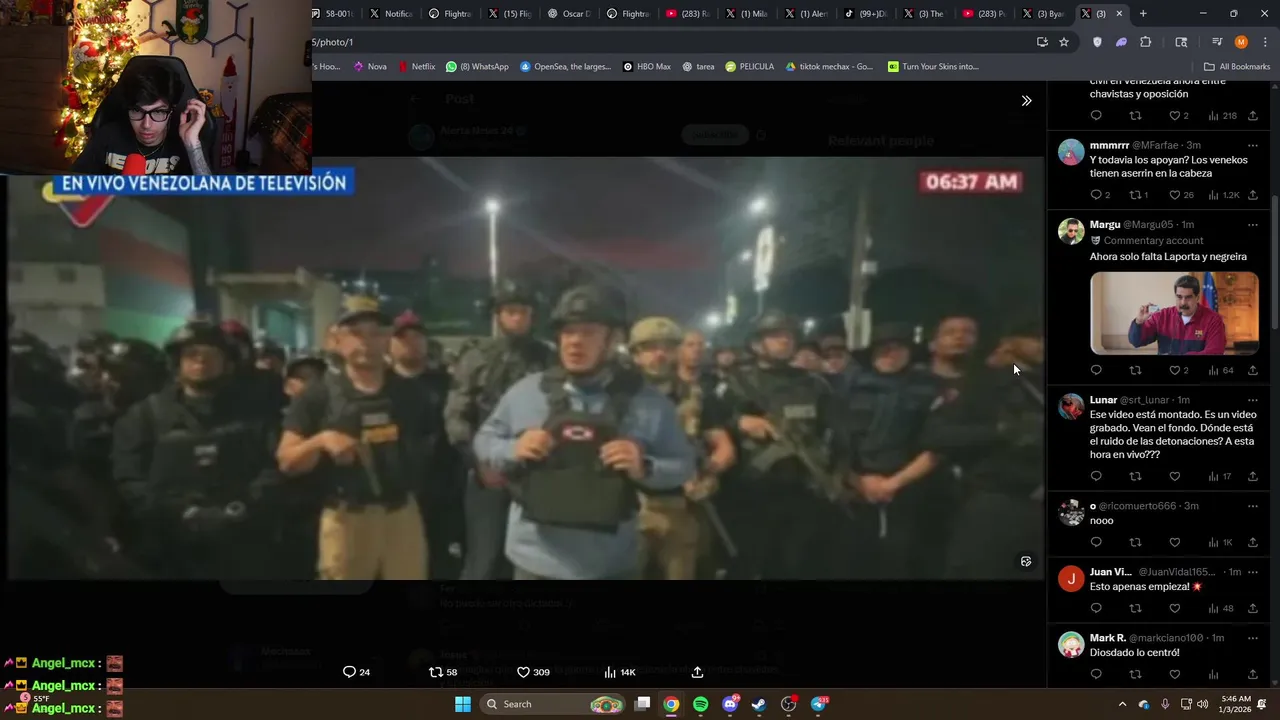Viewport: 1280px width, 720px height.
Task: Repost Lunar's reply
Action: (x=1135, y=476)
